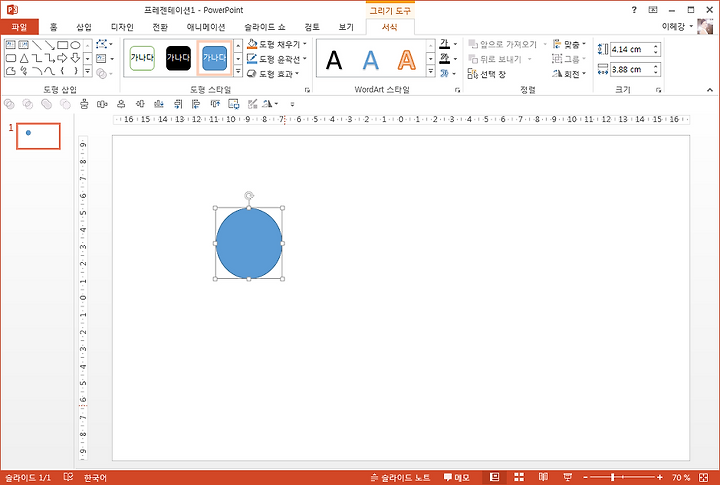Screen dimensions: 720x485
Task: Open the 회전 rotate dropdown
Action: (569, 74)
